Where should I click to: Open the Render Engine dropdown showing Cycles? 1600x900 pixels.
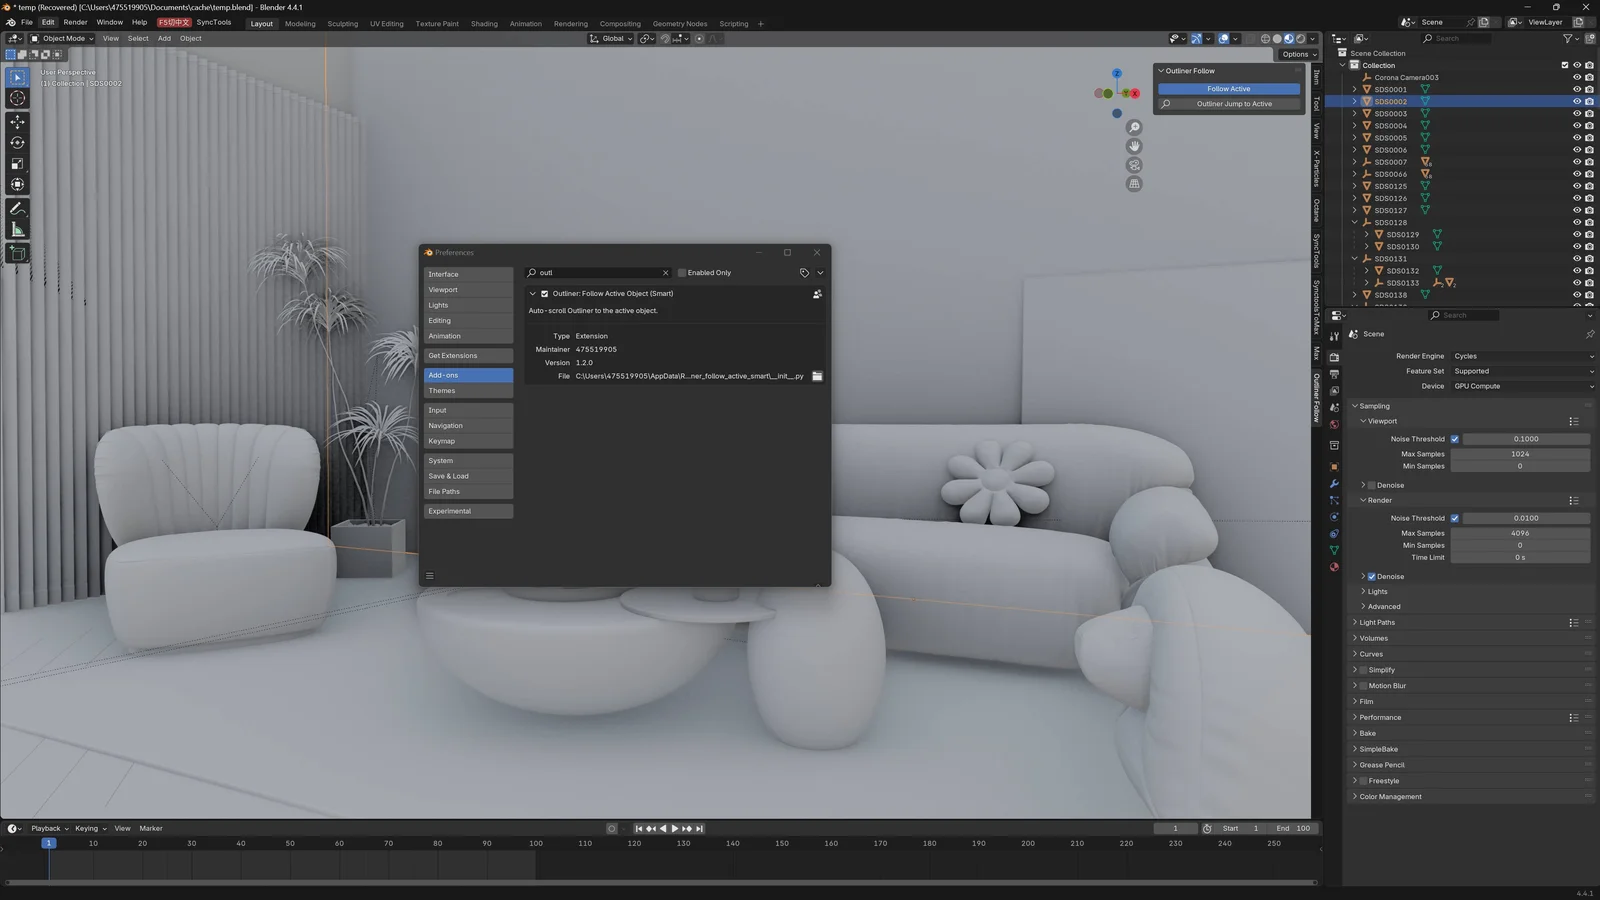click(x=1522, y=356)
